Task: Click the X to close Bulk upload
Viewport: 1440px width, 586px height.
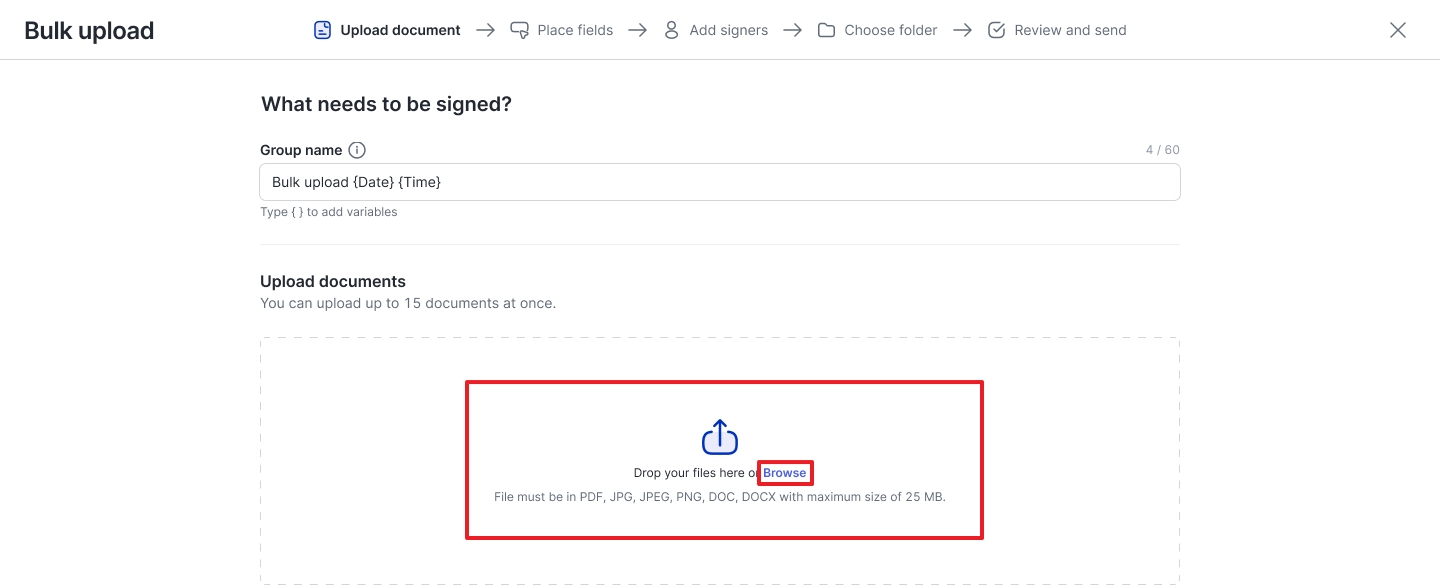Action: 1397,29
